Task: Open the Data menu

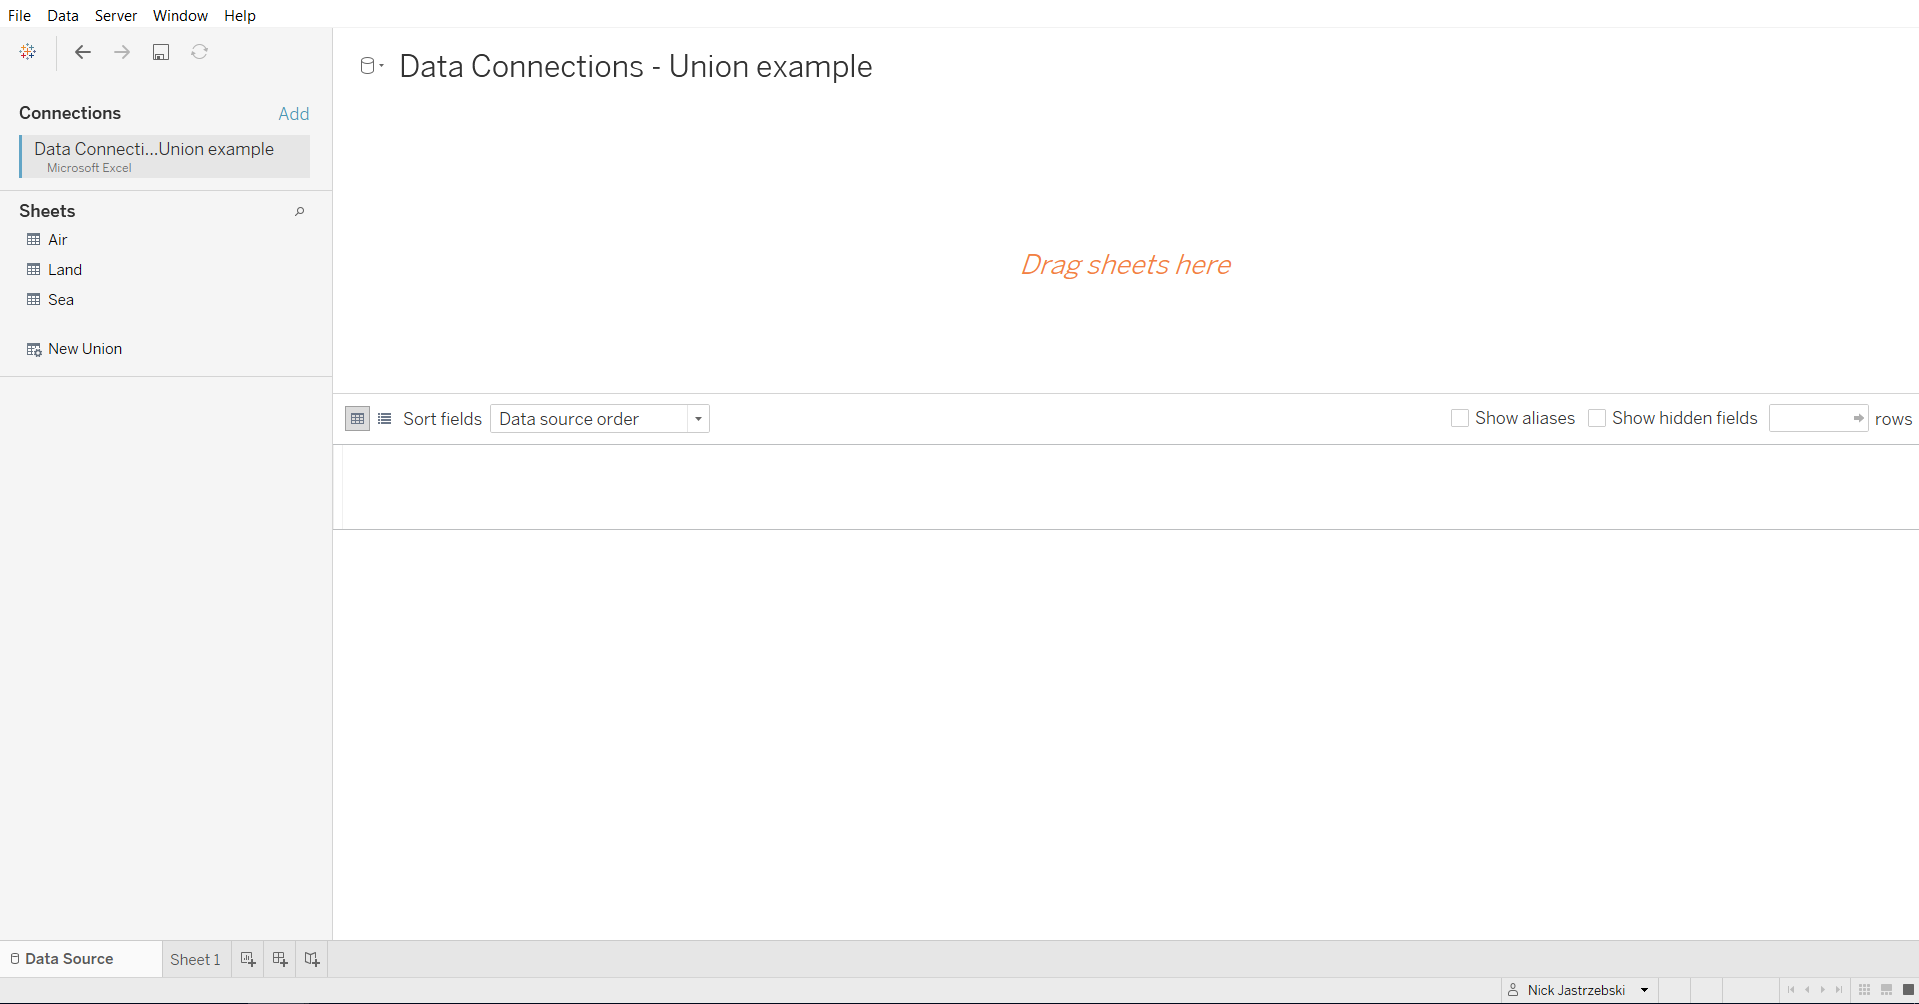Action: pos(63,15)
